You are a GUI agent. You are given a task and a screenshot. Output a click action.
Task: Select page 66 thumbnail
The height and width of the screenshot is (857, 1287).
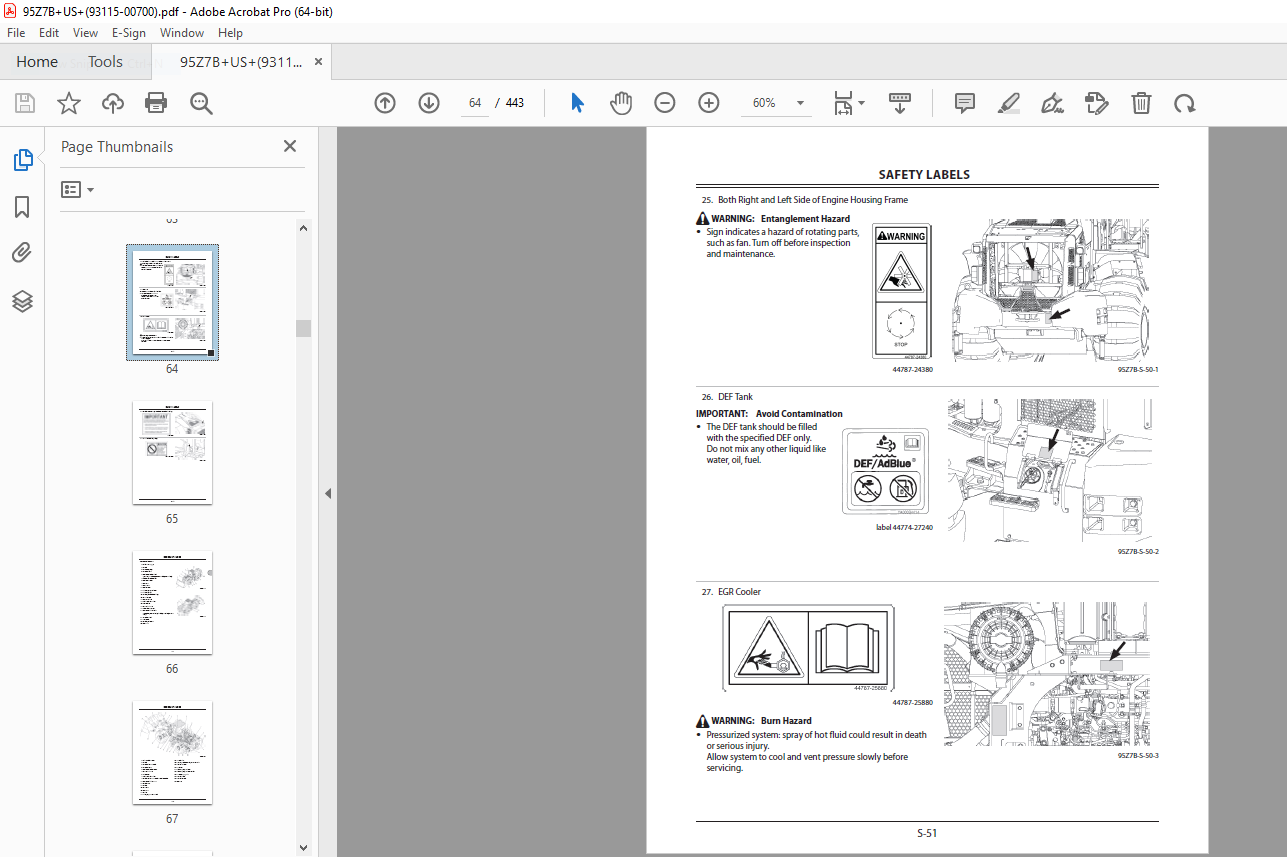tap(172, 602)
